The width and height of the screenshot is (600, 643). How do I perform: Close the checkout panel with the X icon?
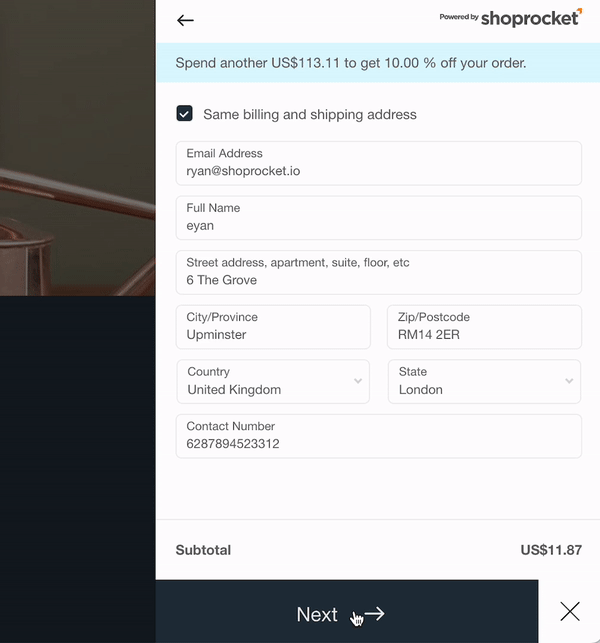tap(570, 611)
